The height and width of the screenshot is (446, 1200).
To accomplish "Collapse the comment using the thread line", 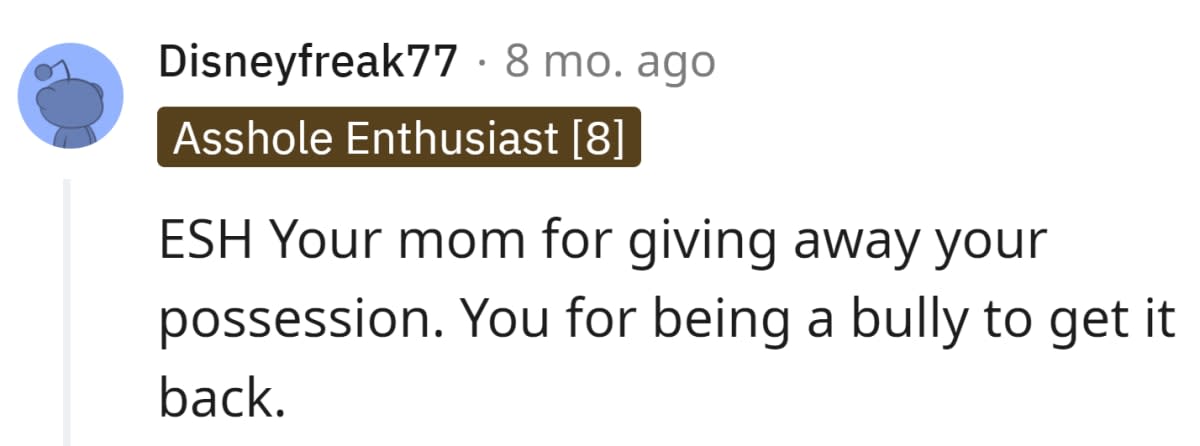I will [68, 310].
